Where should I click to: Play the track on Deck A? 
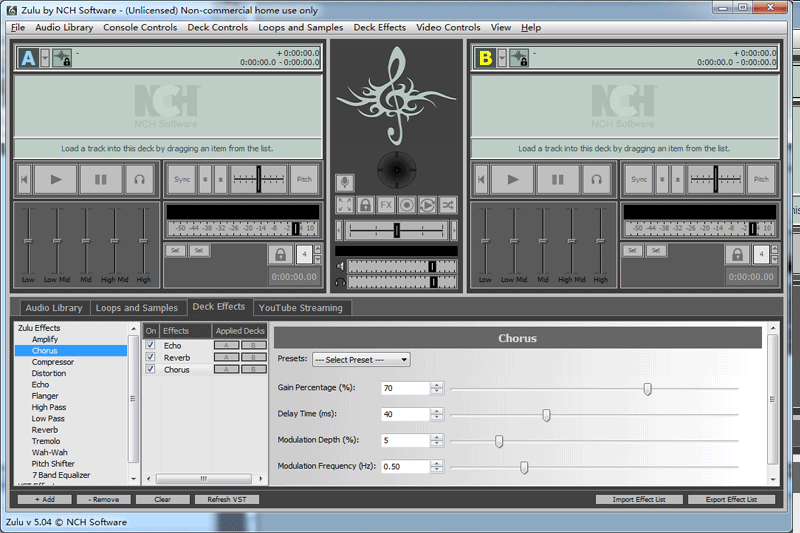56,179
